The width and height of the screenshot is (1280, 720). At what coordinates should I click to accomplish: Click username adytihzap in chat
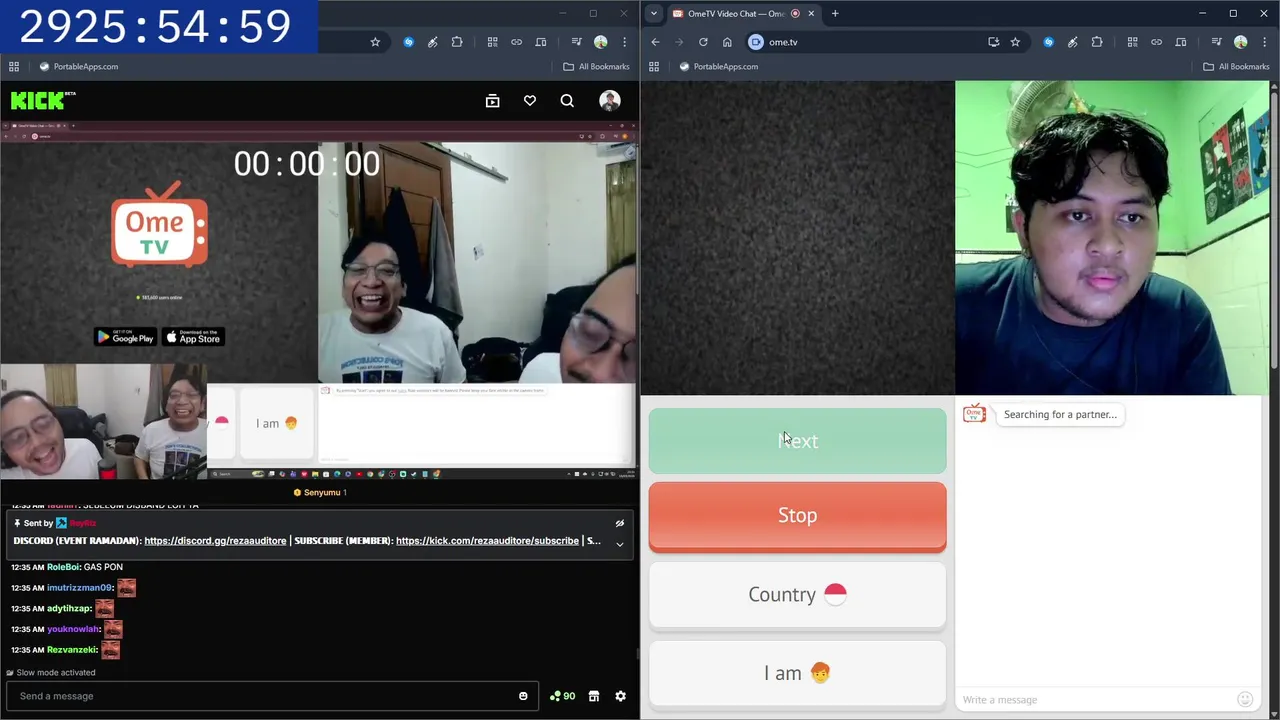coord(68,609)
